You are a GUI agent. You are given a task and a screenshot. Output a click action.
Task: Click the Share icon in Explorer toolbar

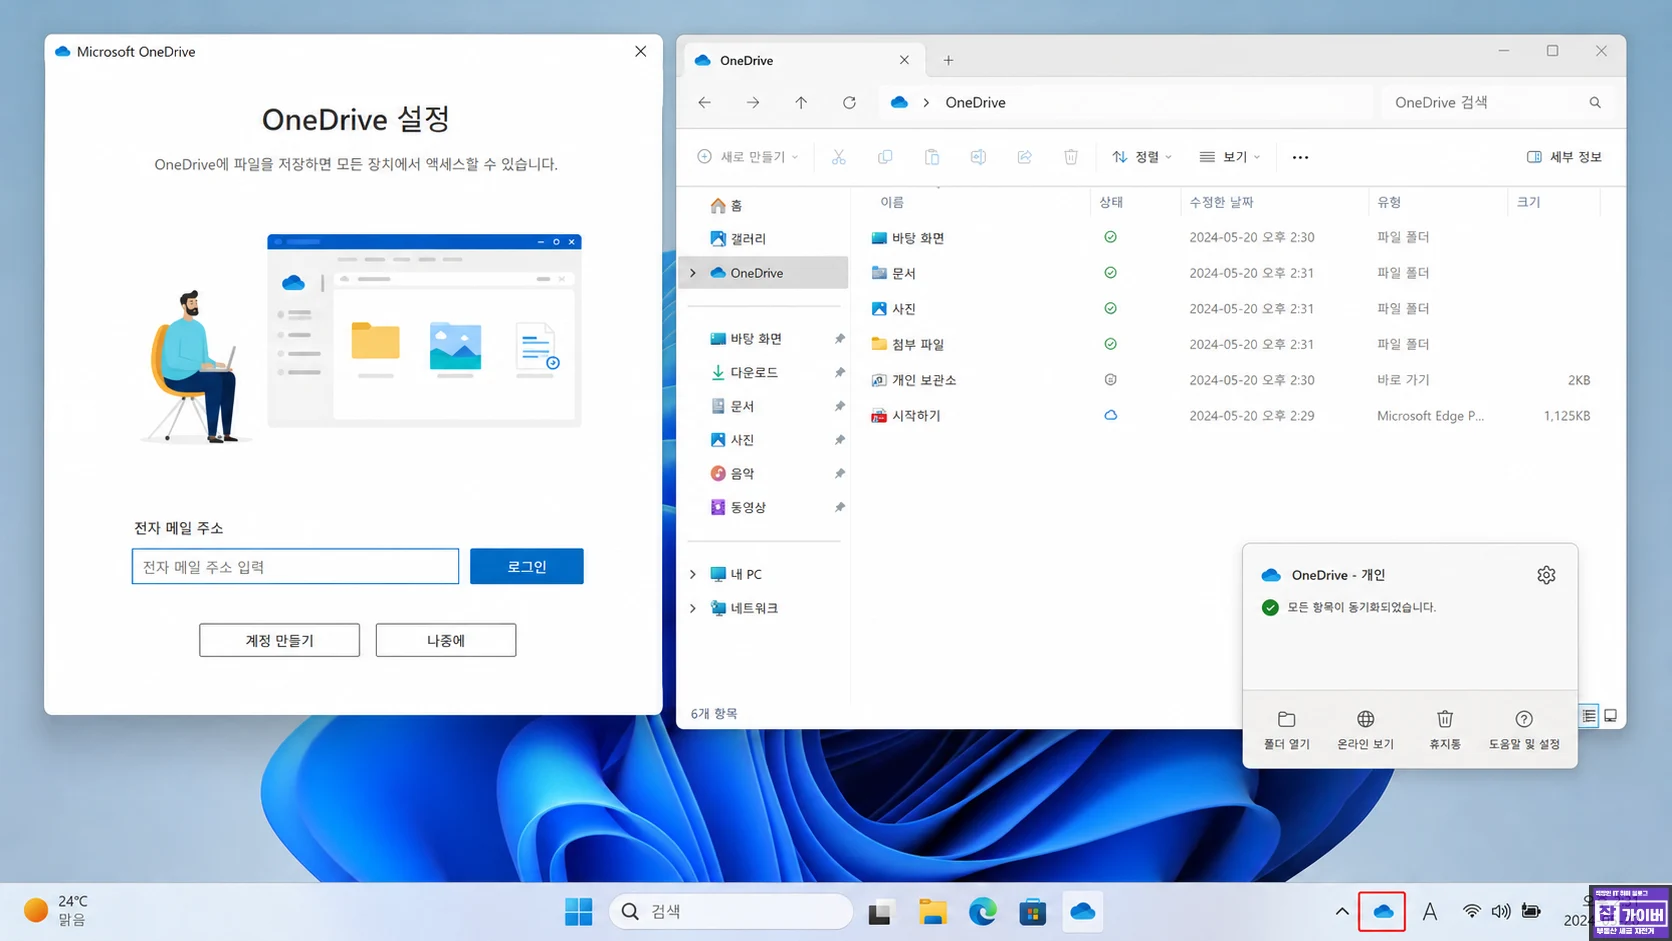click(x=1024, y=157)
